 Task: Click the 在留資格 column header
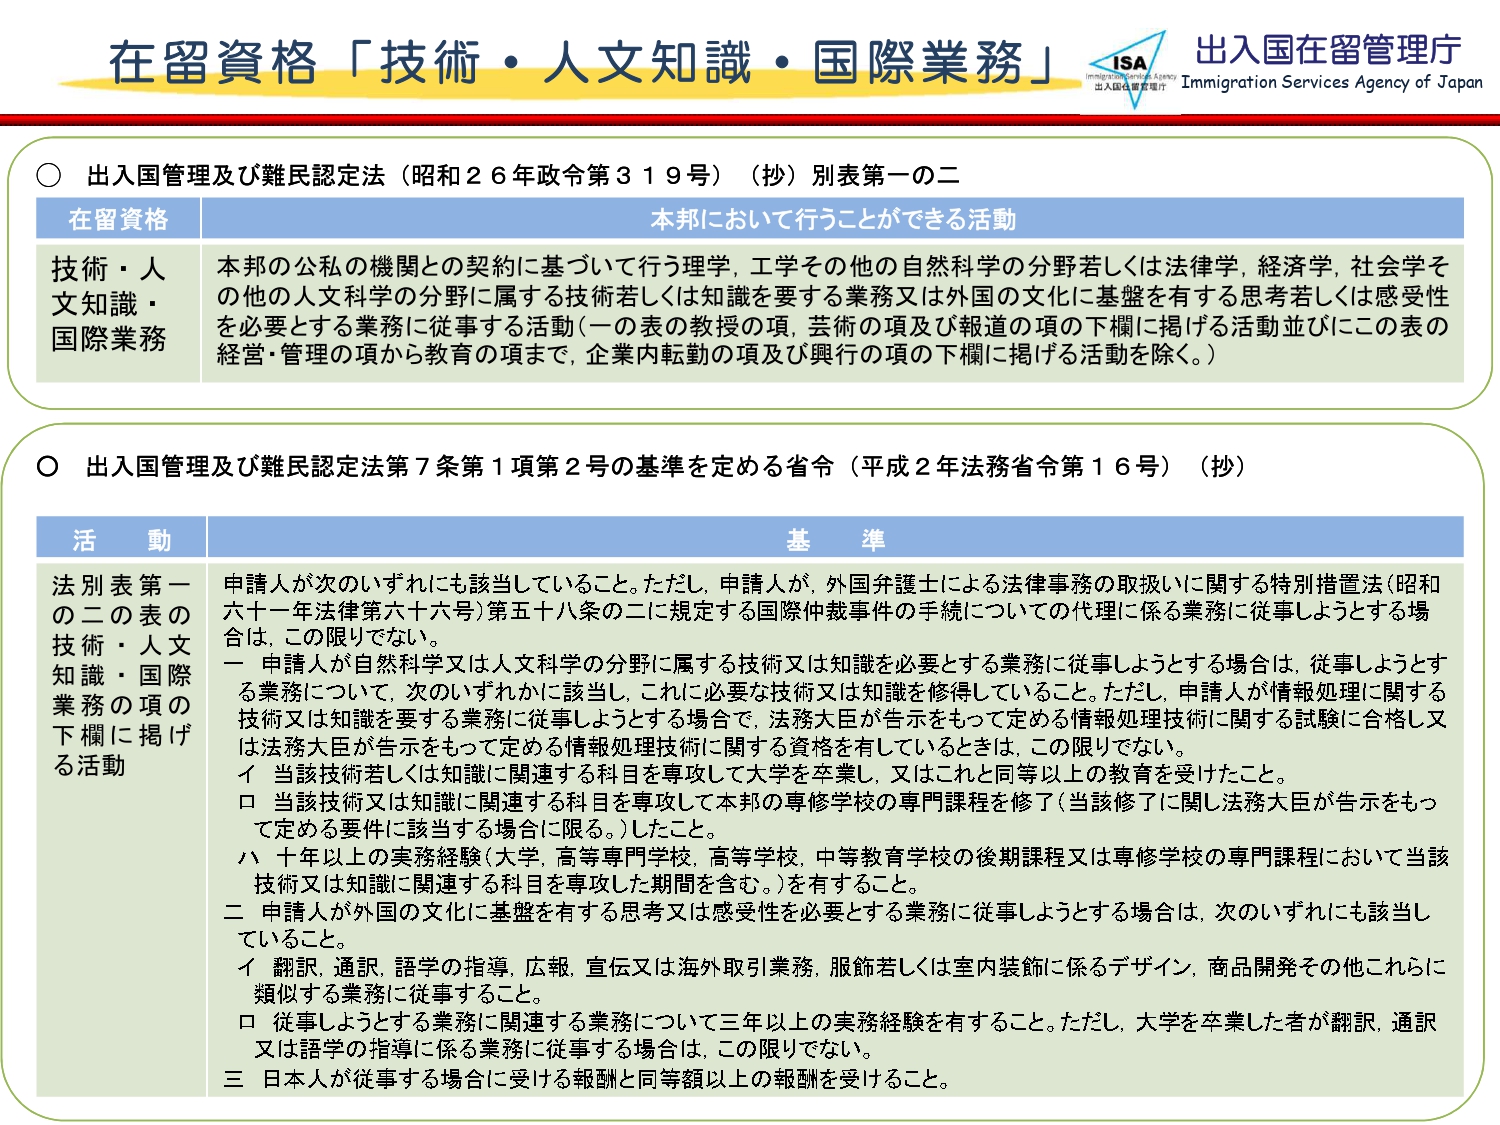click(118, 219)
